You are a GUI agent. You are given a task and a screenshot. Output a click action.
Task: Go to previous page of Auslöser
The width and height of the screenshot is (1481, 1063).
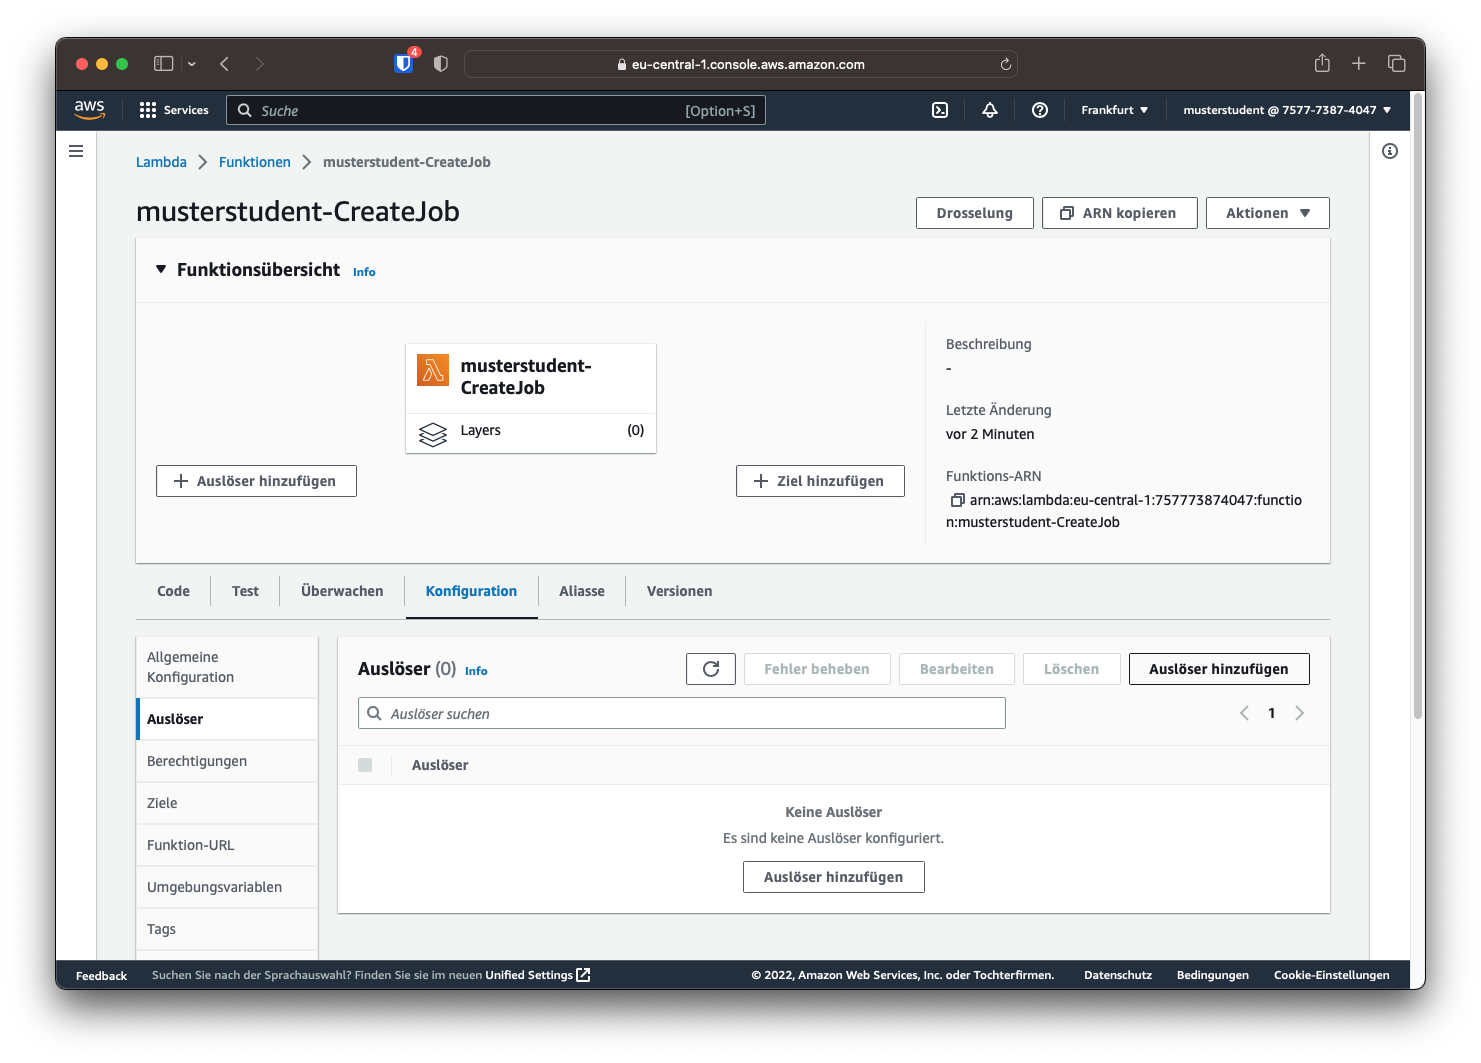click(1244, 713)
